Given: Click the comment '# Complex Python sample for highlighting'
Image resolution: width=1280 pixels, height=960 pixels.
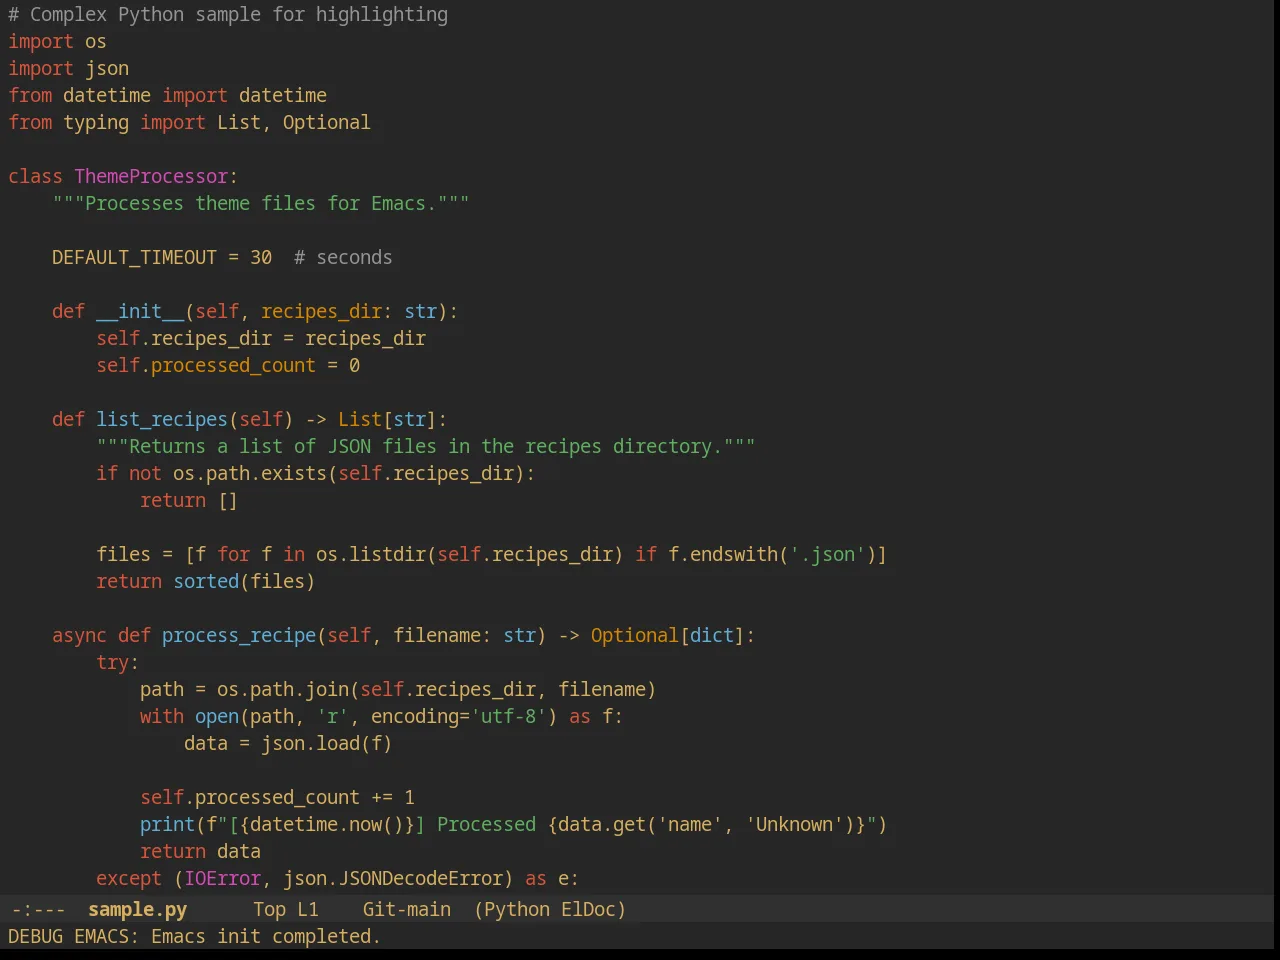Looking at the screenshot, I should click(228, 15).
